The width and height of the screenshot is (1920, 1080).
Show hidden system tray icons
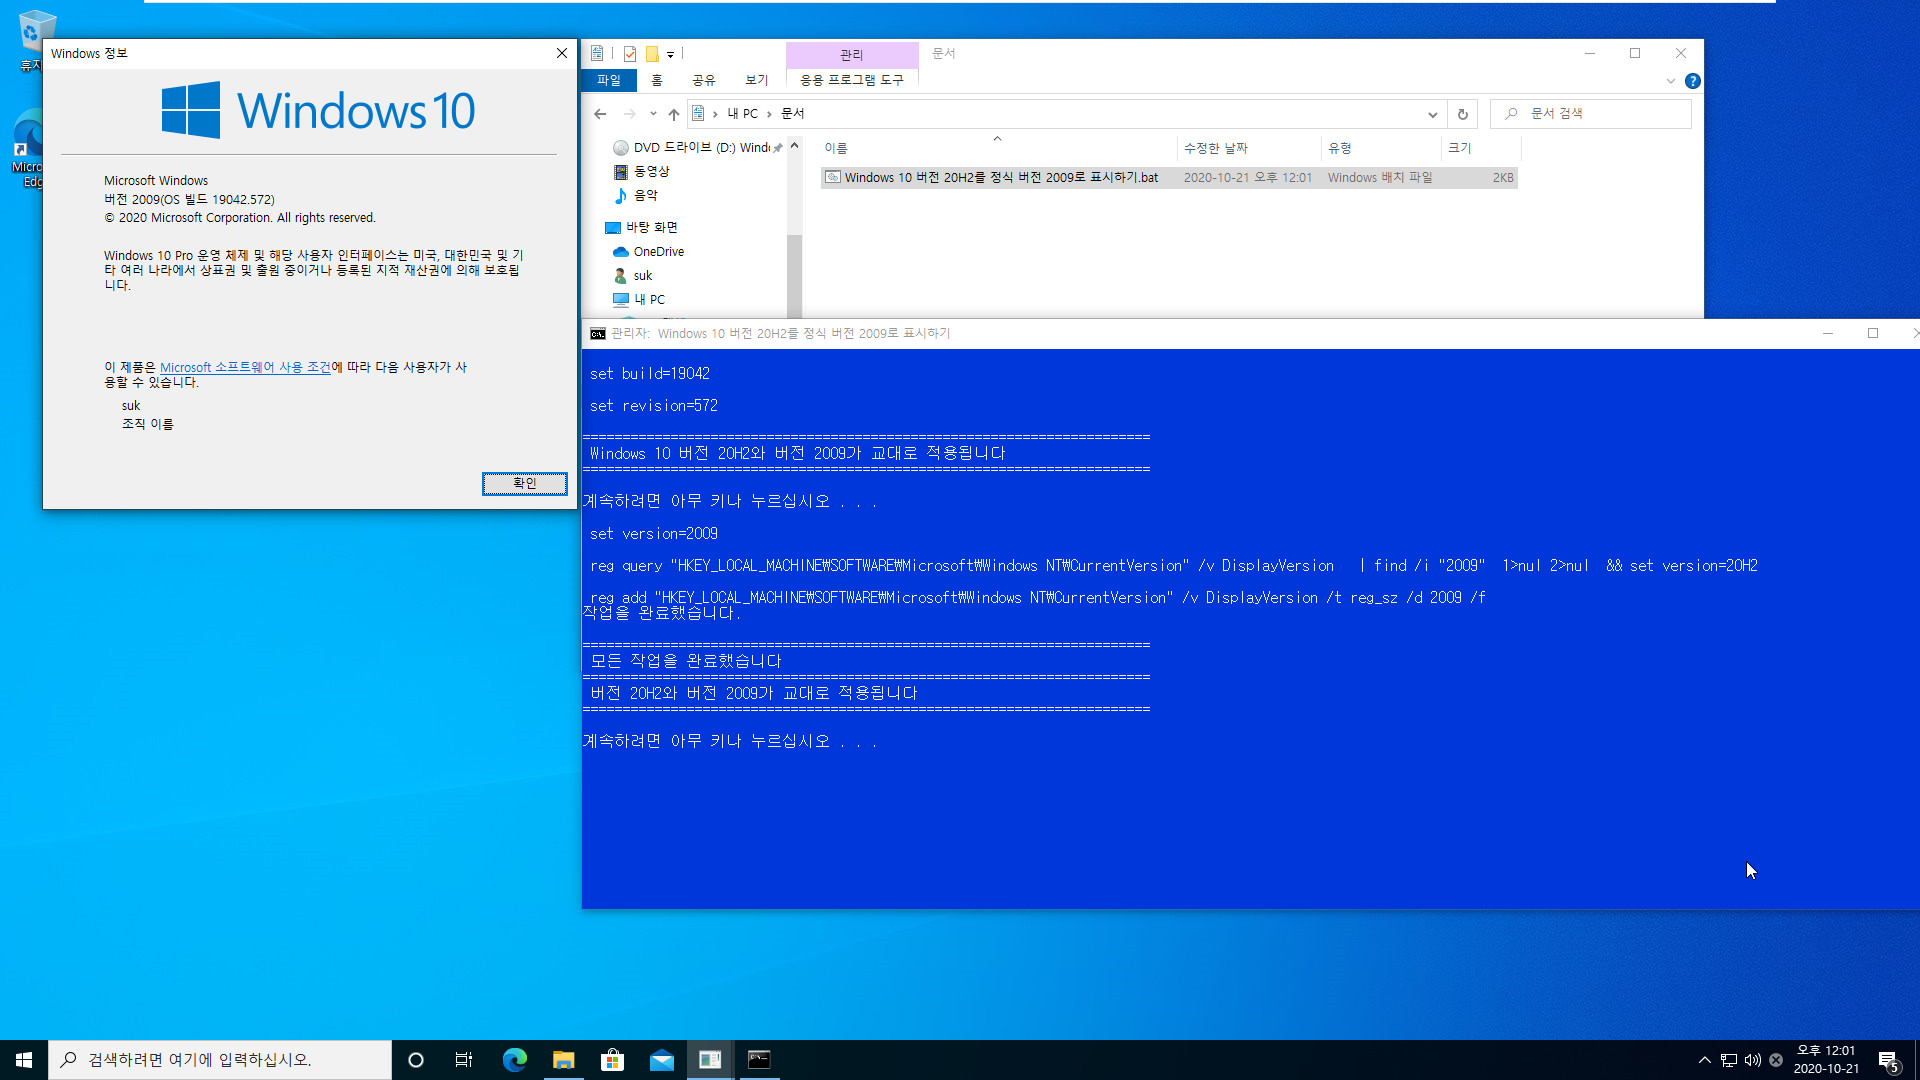coord(1704,1060)
